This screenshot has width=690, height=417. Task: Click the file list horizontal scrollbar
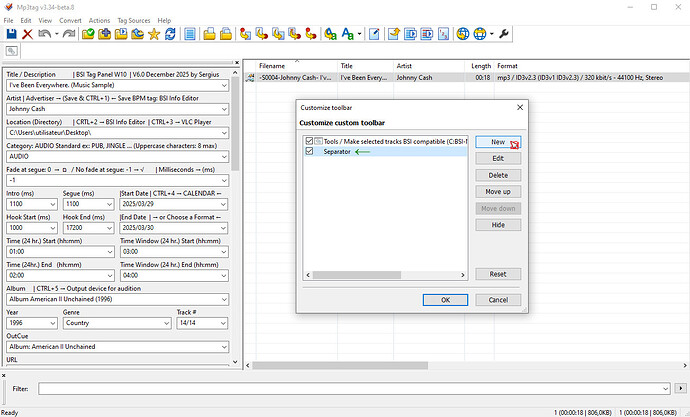(x=340, y=366)
